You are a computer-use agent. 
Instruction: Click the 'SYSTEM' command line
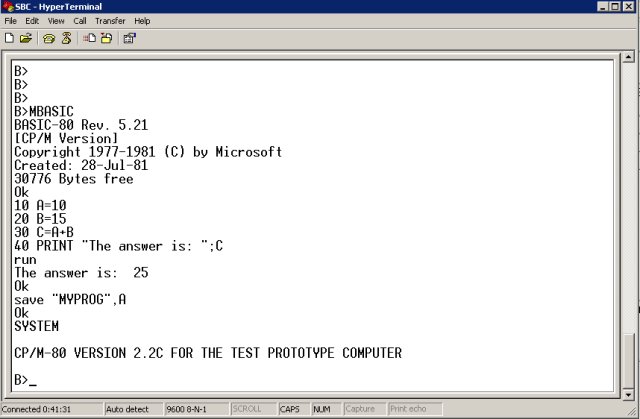pyautogui.click(x=36, y=326)
